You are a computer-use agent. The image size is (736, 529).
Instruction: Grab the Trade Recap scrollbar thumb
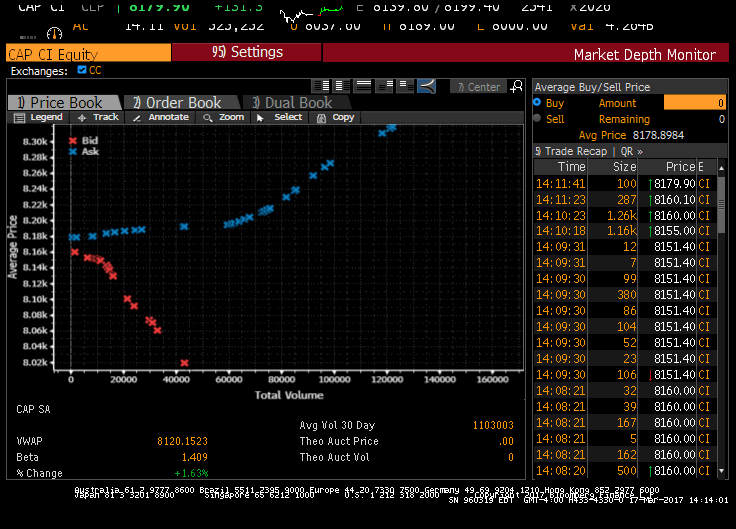click(721, 204)
